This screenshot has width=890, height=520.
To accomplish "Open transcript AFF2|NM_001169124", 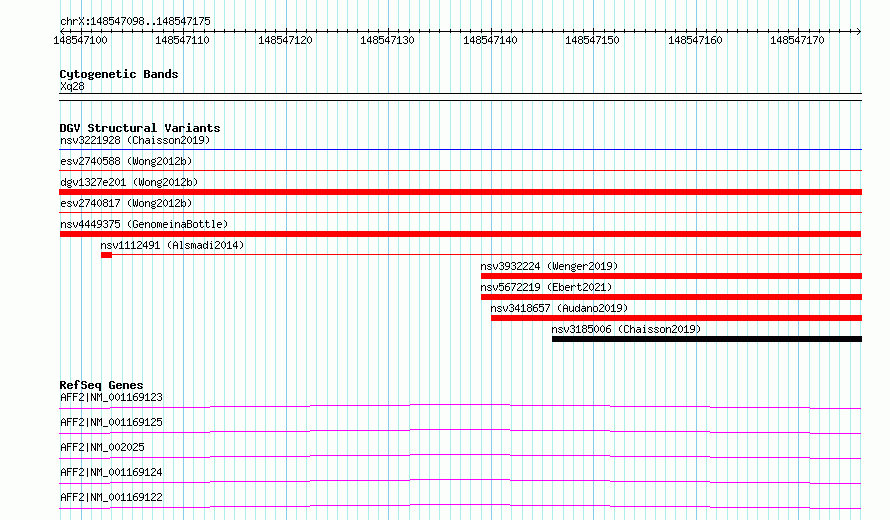I will tap(111, 472).
